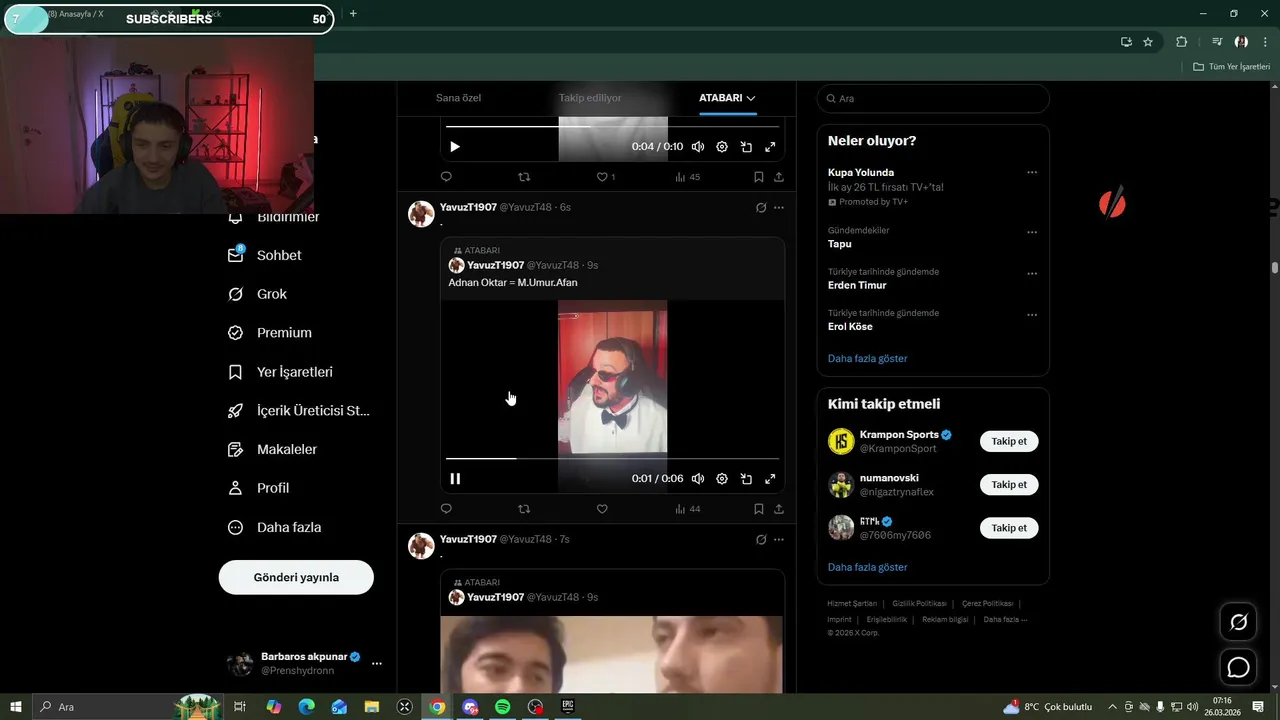Pop out the 0:06 video picture-in-picture

[746, 479]
